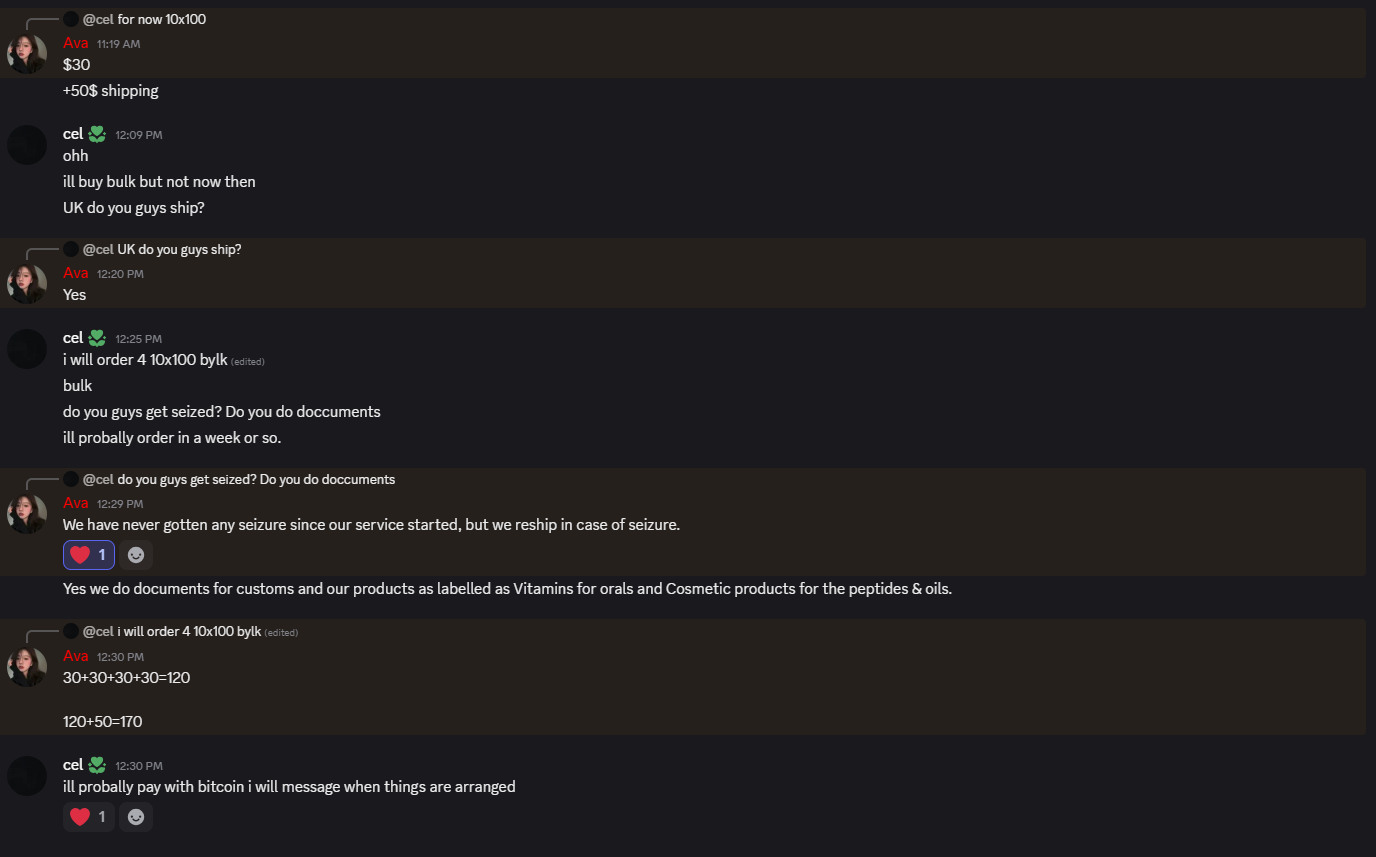Toggle heart reaction on the seizure reship message
The height and width of the screenshot is (857, 1376).
89,555
